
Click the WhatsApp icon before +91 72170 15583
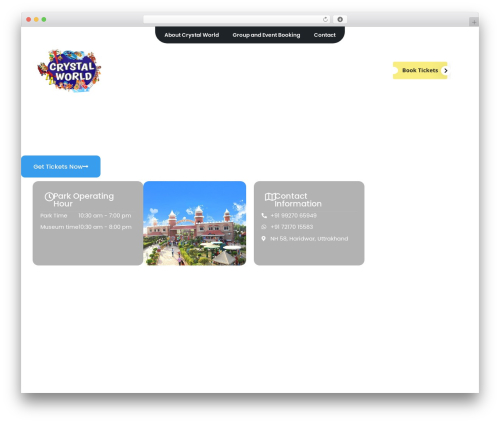coord(264,227)
